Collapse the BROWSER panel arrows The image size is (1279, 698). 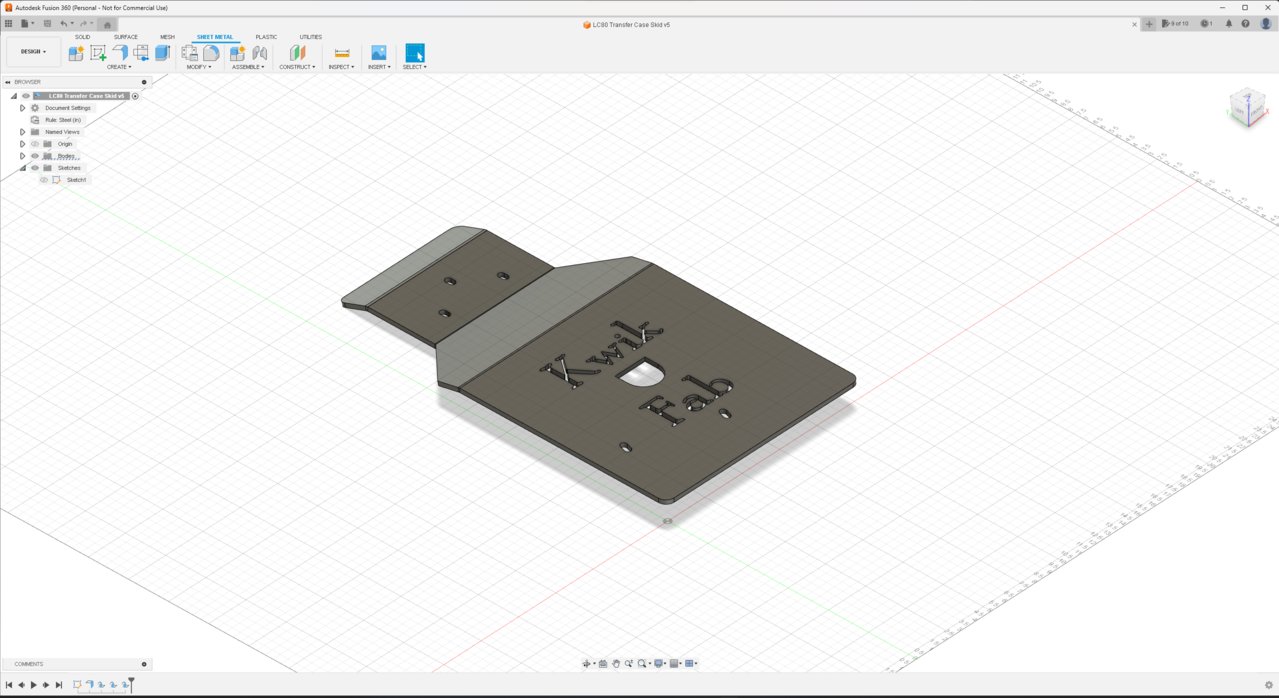(7, 82)
